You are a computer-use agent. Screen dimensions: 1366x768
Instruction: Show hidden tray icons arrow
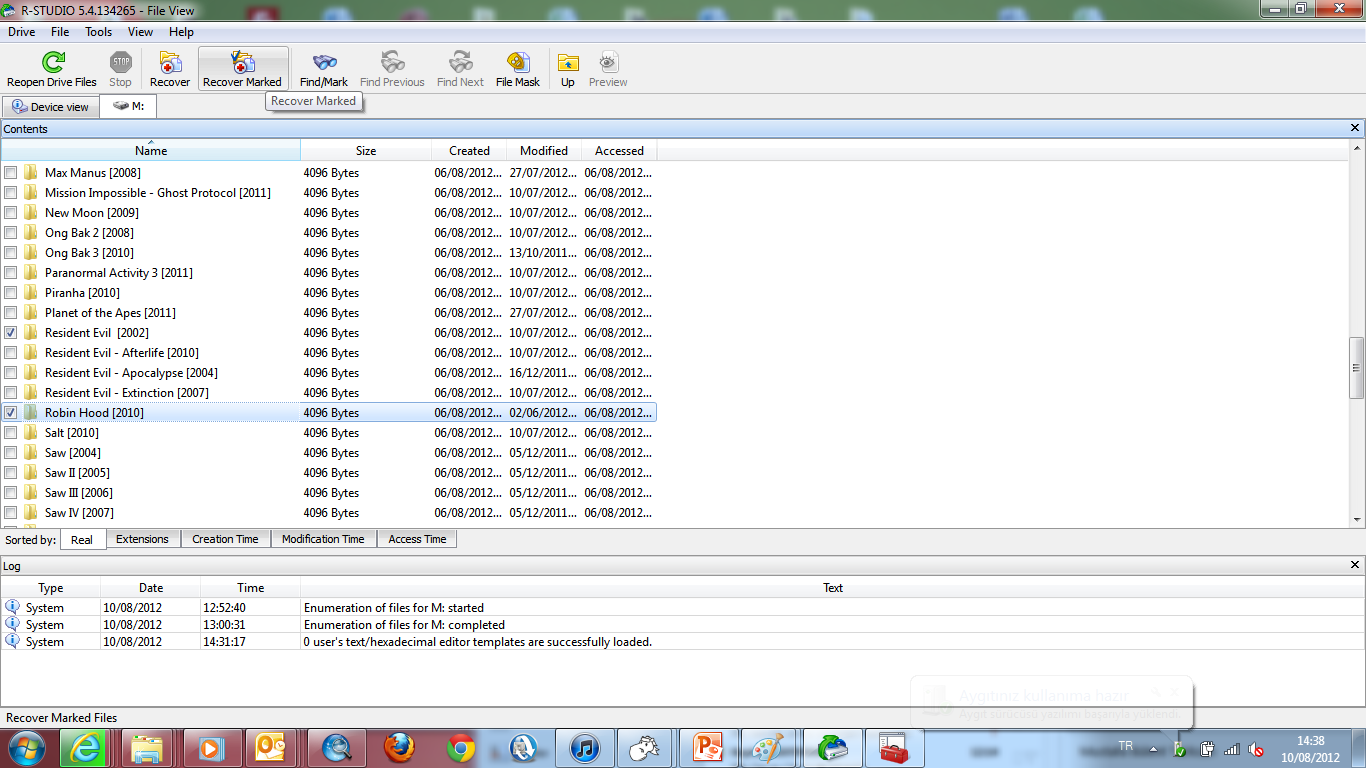[x=1153, y=748]
